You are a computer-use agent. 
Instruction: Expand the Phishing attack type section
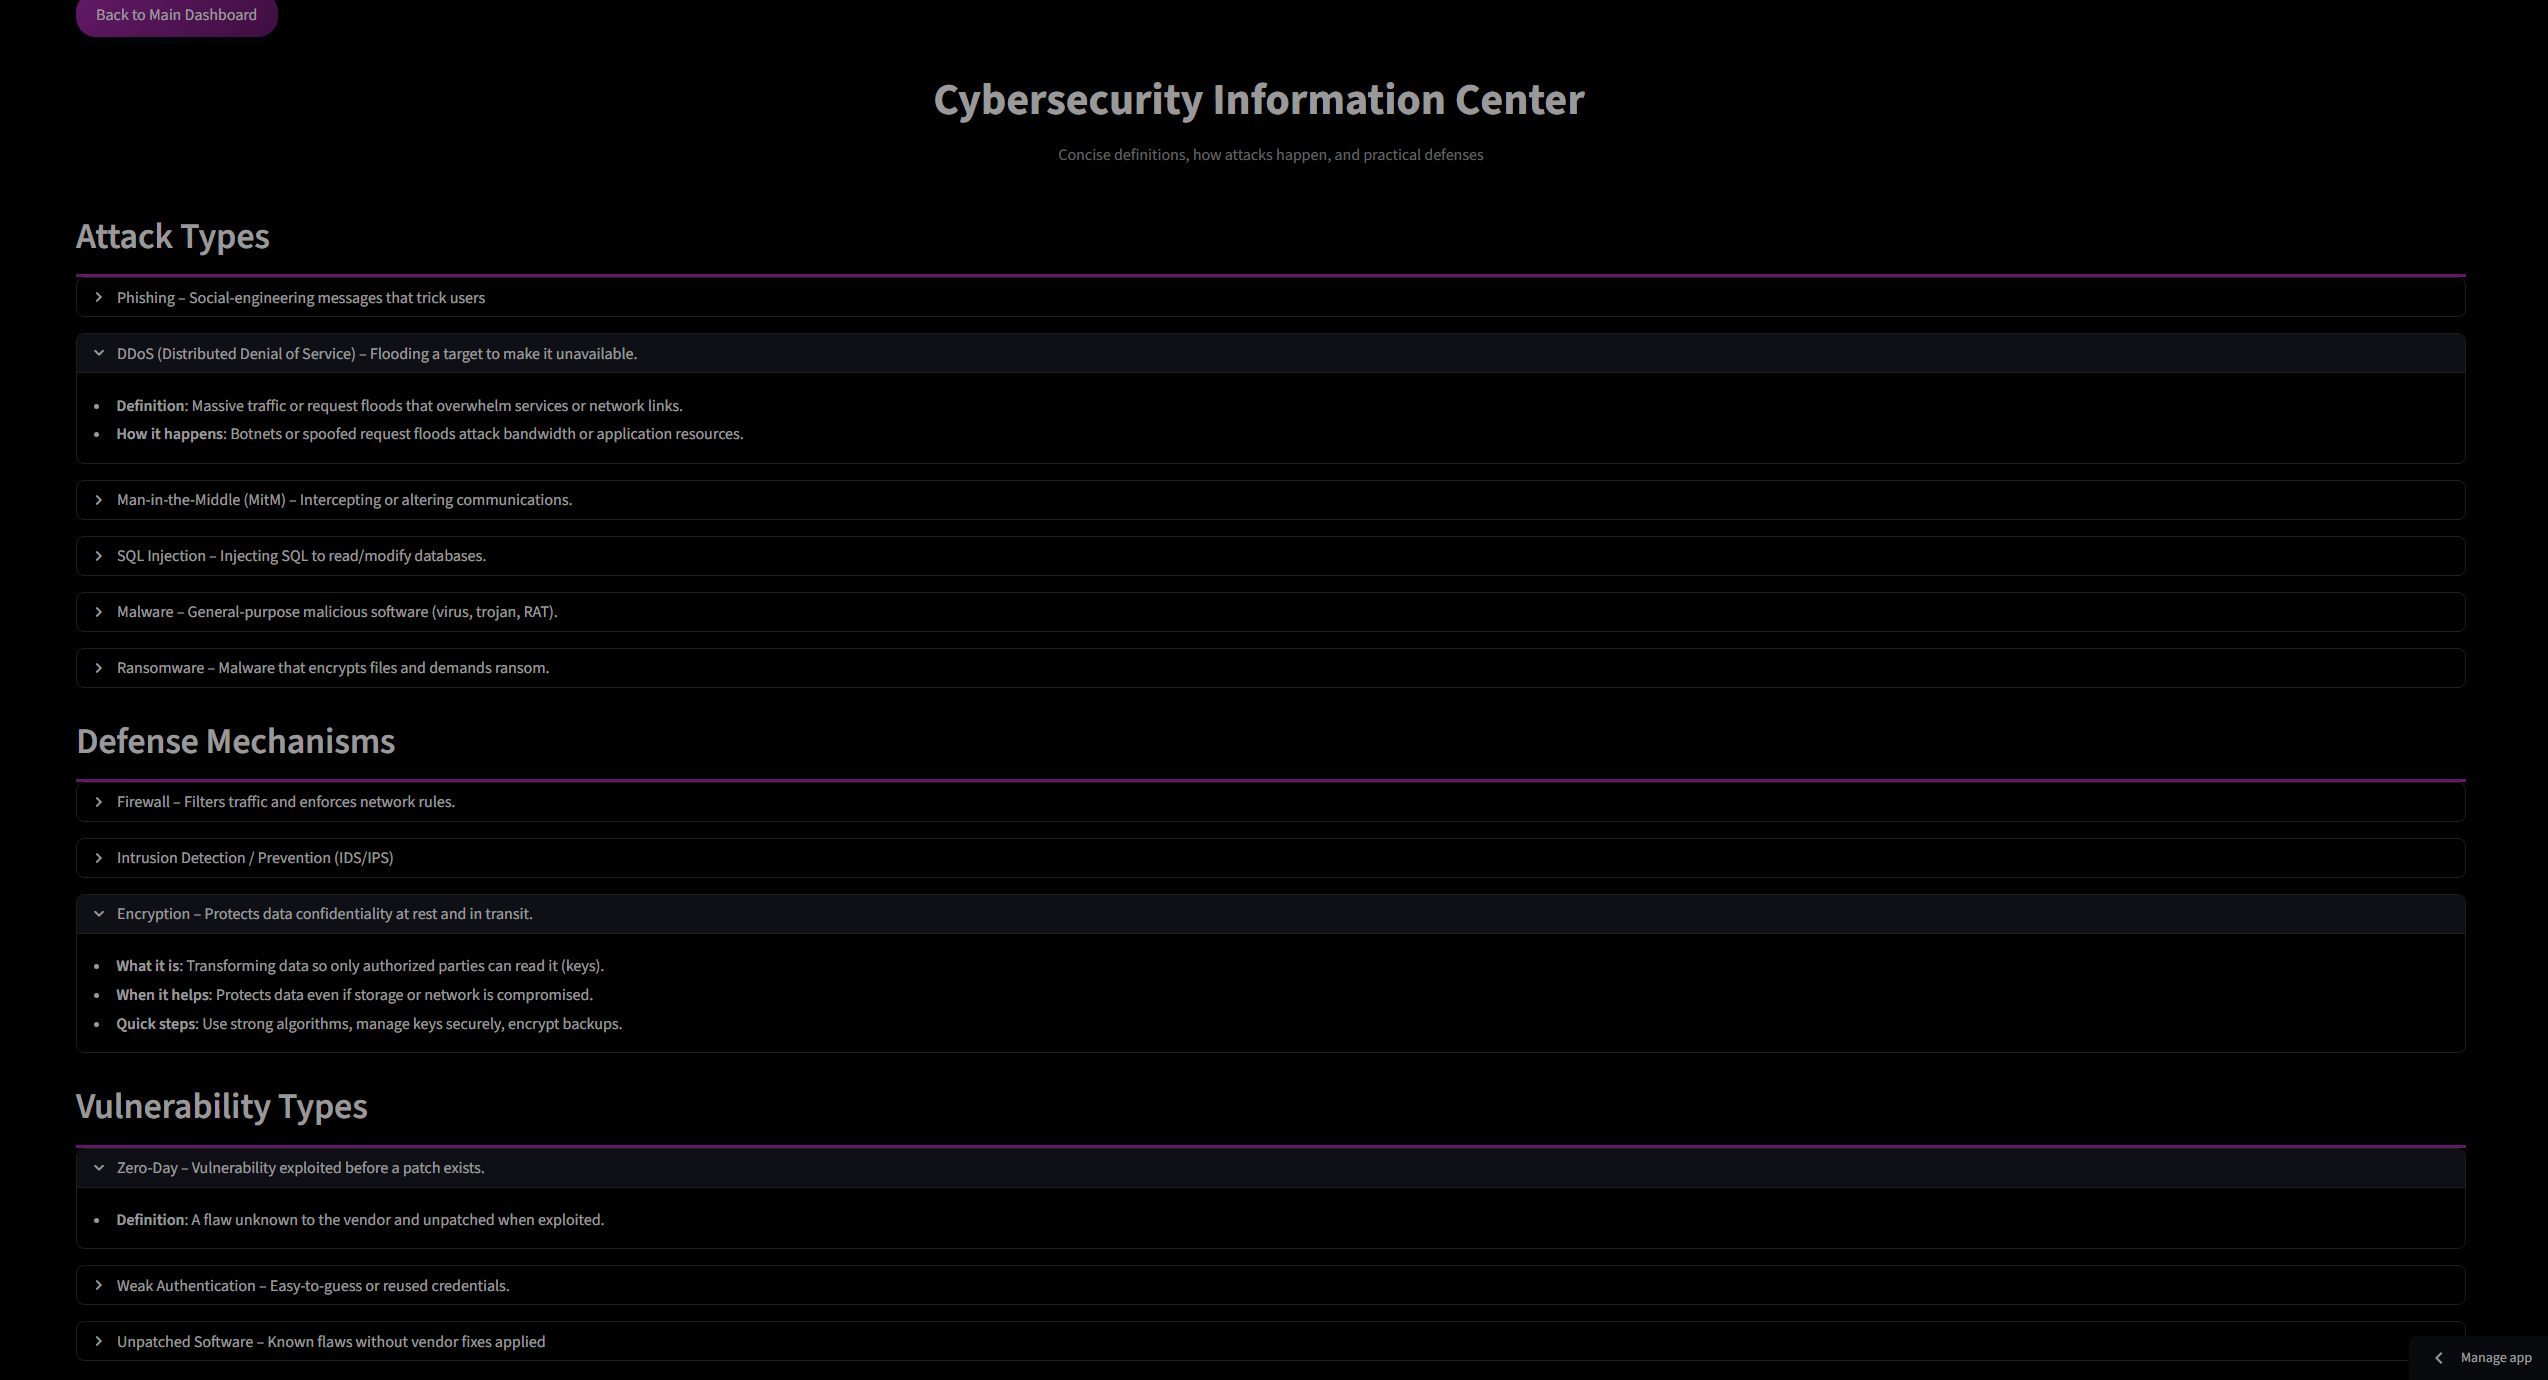tap(1270, 298)
